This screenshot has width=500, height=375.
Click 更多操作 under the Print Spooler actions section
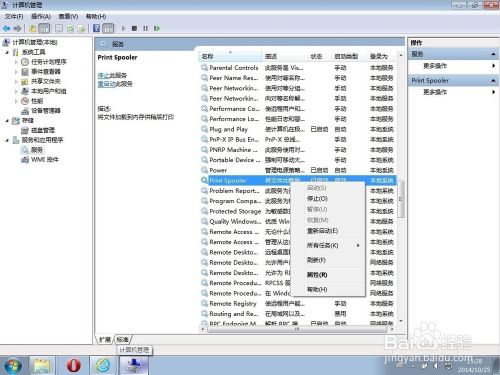coord(435,92)
